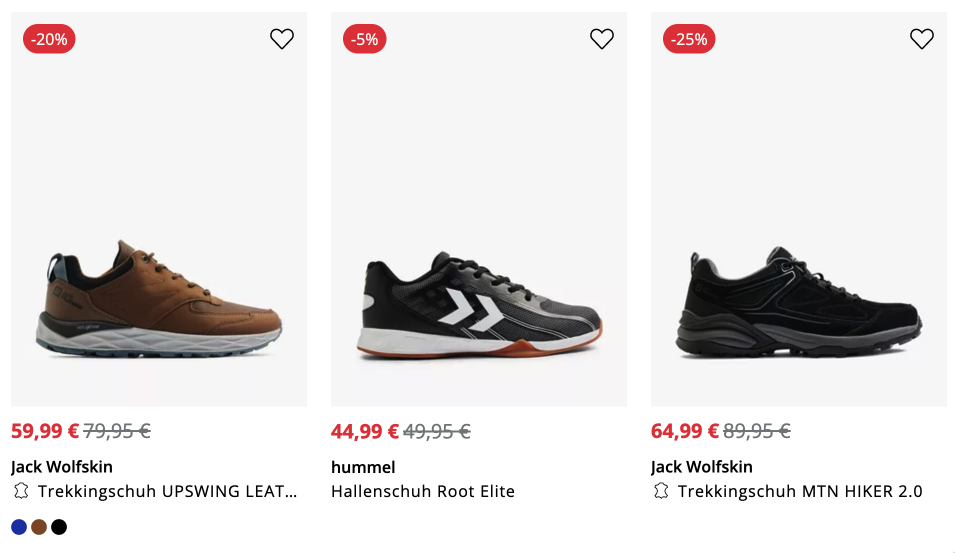Open the brown UPSWING trekking shoe image
Image resolution: width=955 pixels, height=553 pixels.
tap(160, 300)
